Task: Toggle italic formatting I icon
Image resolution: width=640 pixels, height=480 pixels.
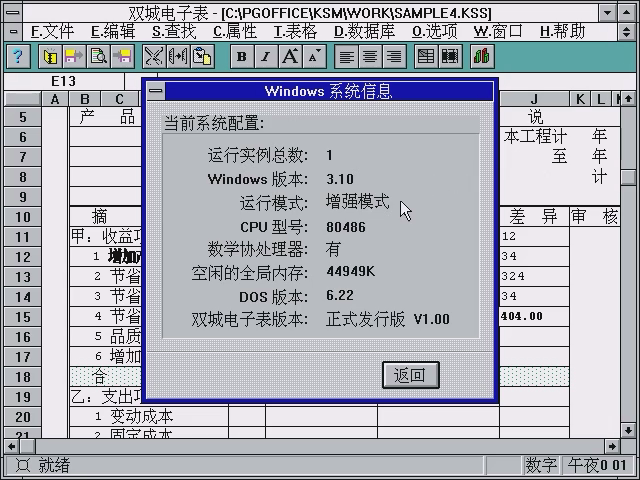Action: pos(266,56)
